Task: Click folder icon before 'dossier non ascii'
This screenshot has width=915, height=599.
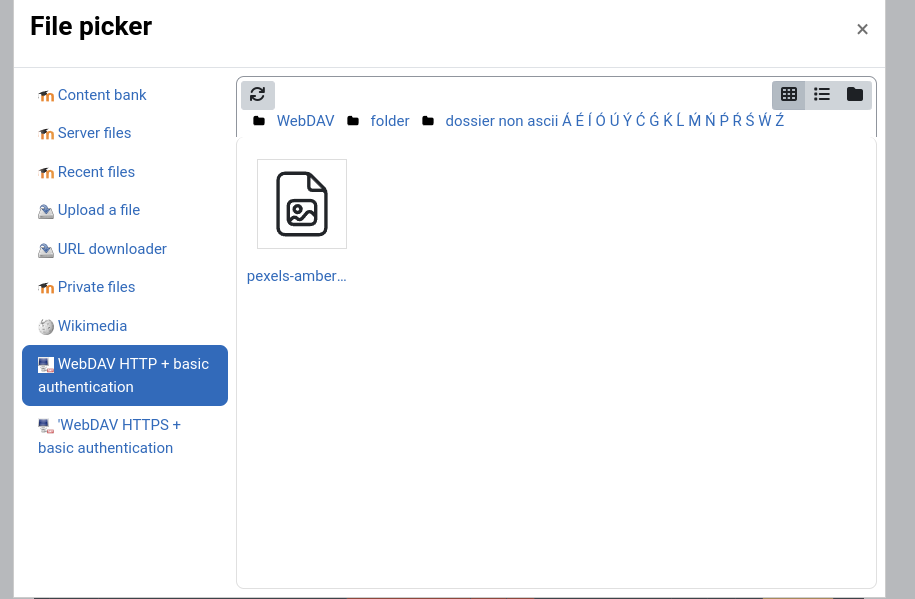Action: pos(428,121)
